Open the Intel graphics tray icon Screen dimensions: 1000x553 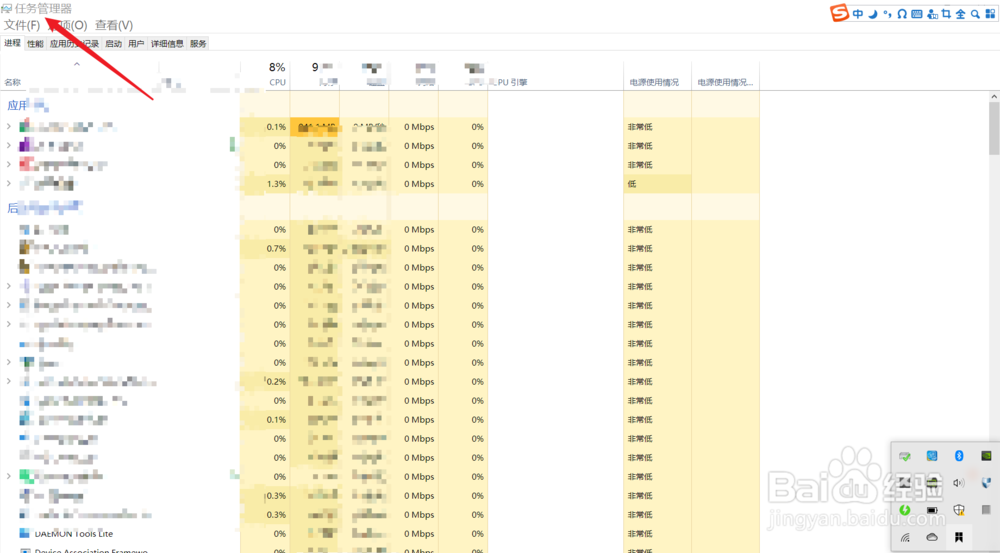[x=932, y=455]
